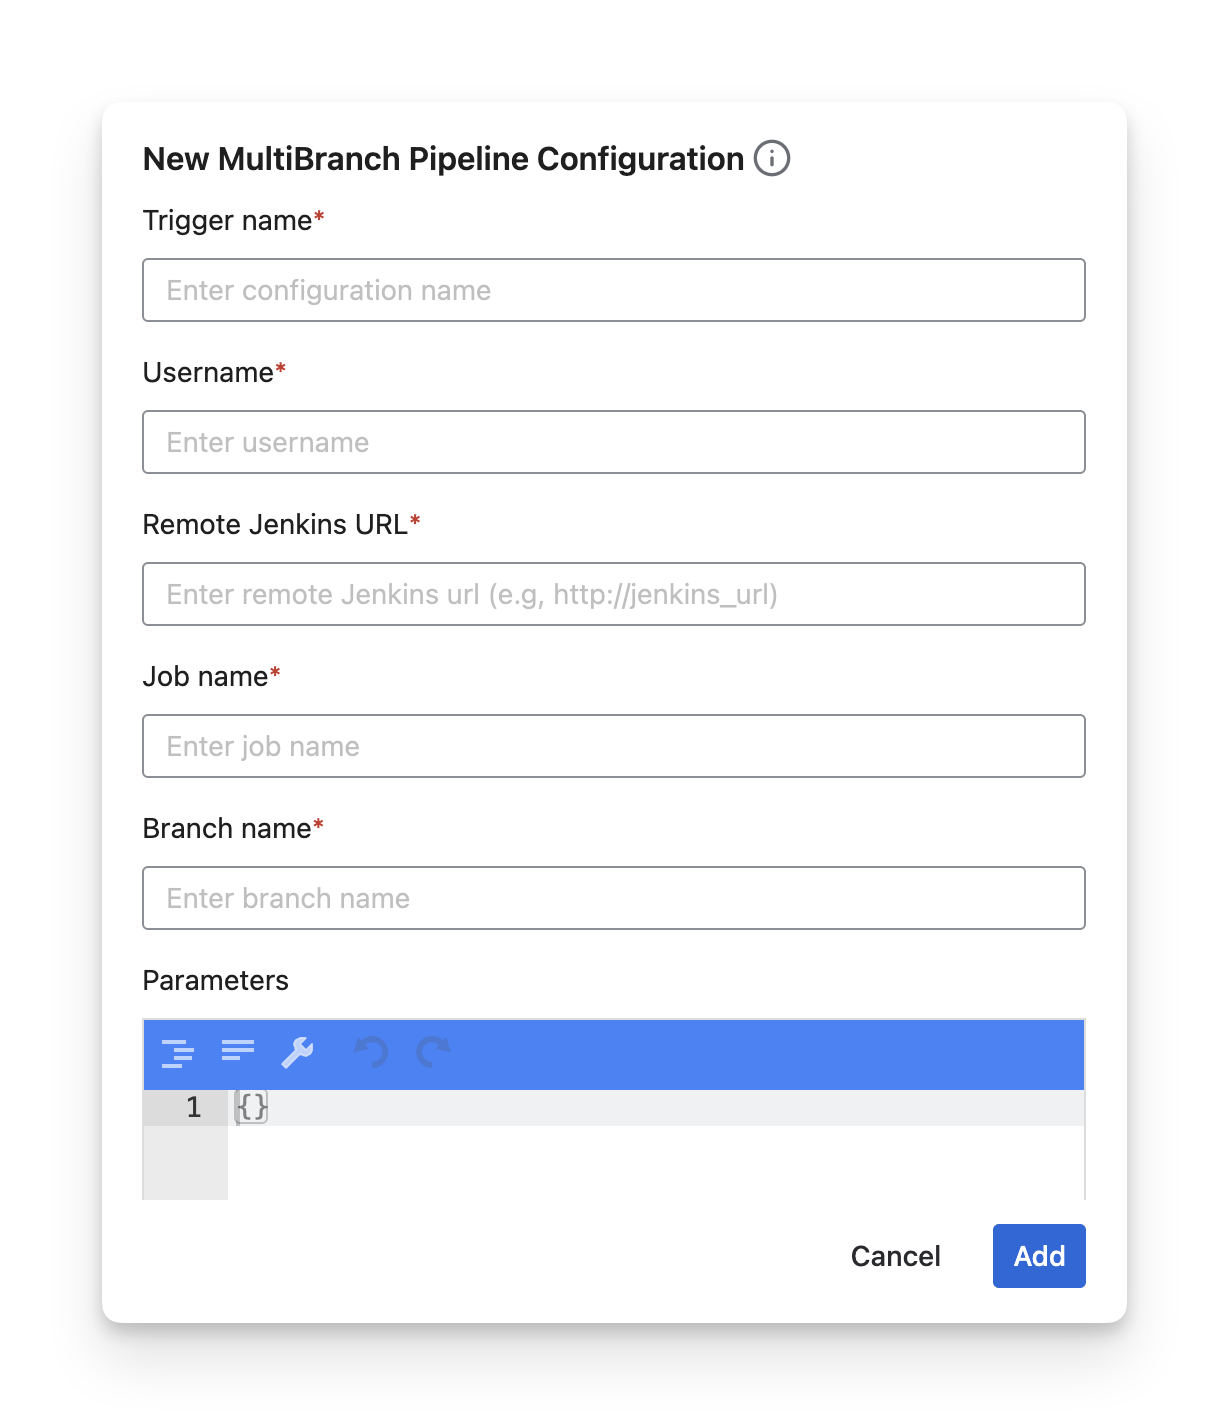Select the Remote Jenkins URL field
The width and height of the screenshot is (1229, 1425).
coord(613,594)
